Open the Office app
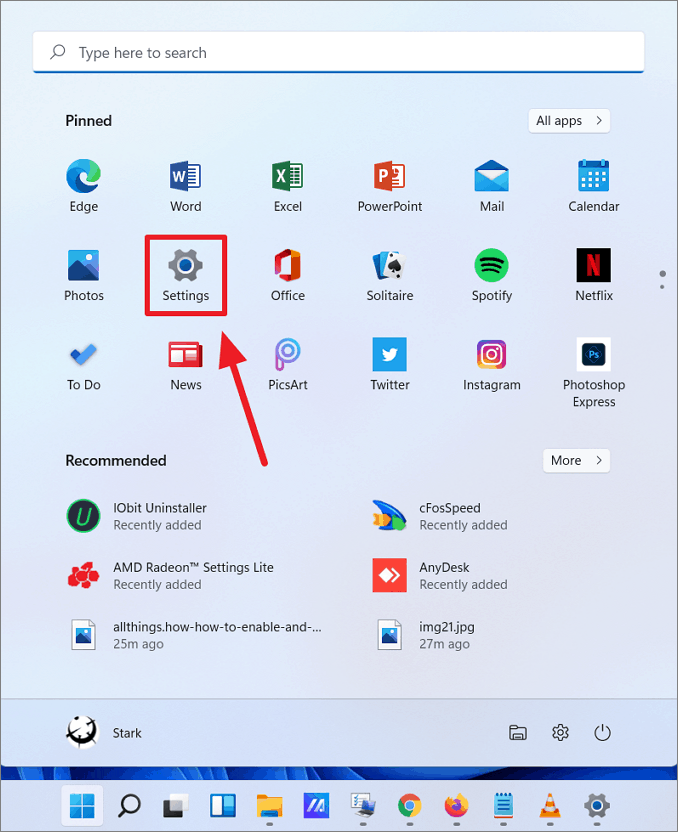678x832 pixels. pos(288,275)
